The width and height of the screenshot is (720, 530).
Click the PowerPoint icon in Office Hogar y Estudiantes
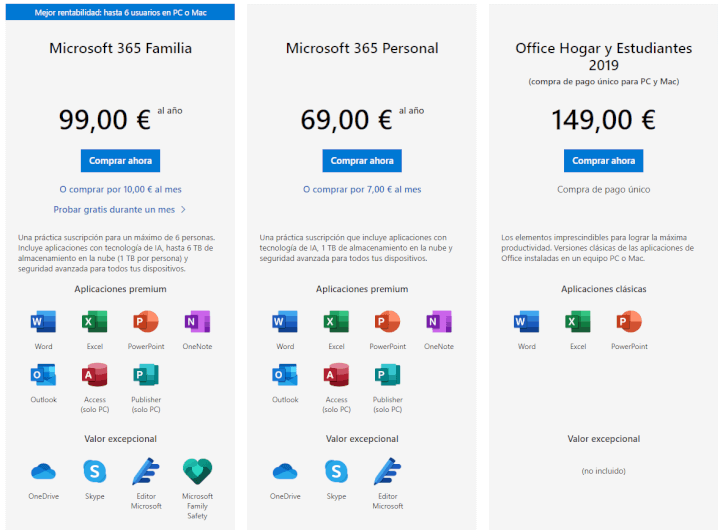pos(629,321)
